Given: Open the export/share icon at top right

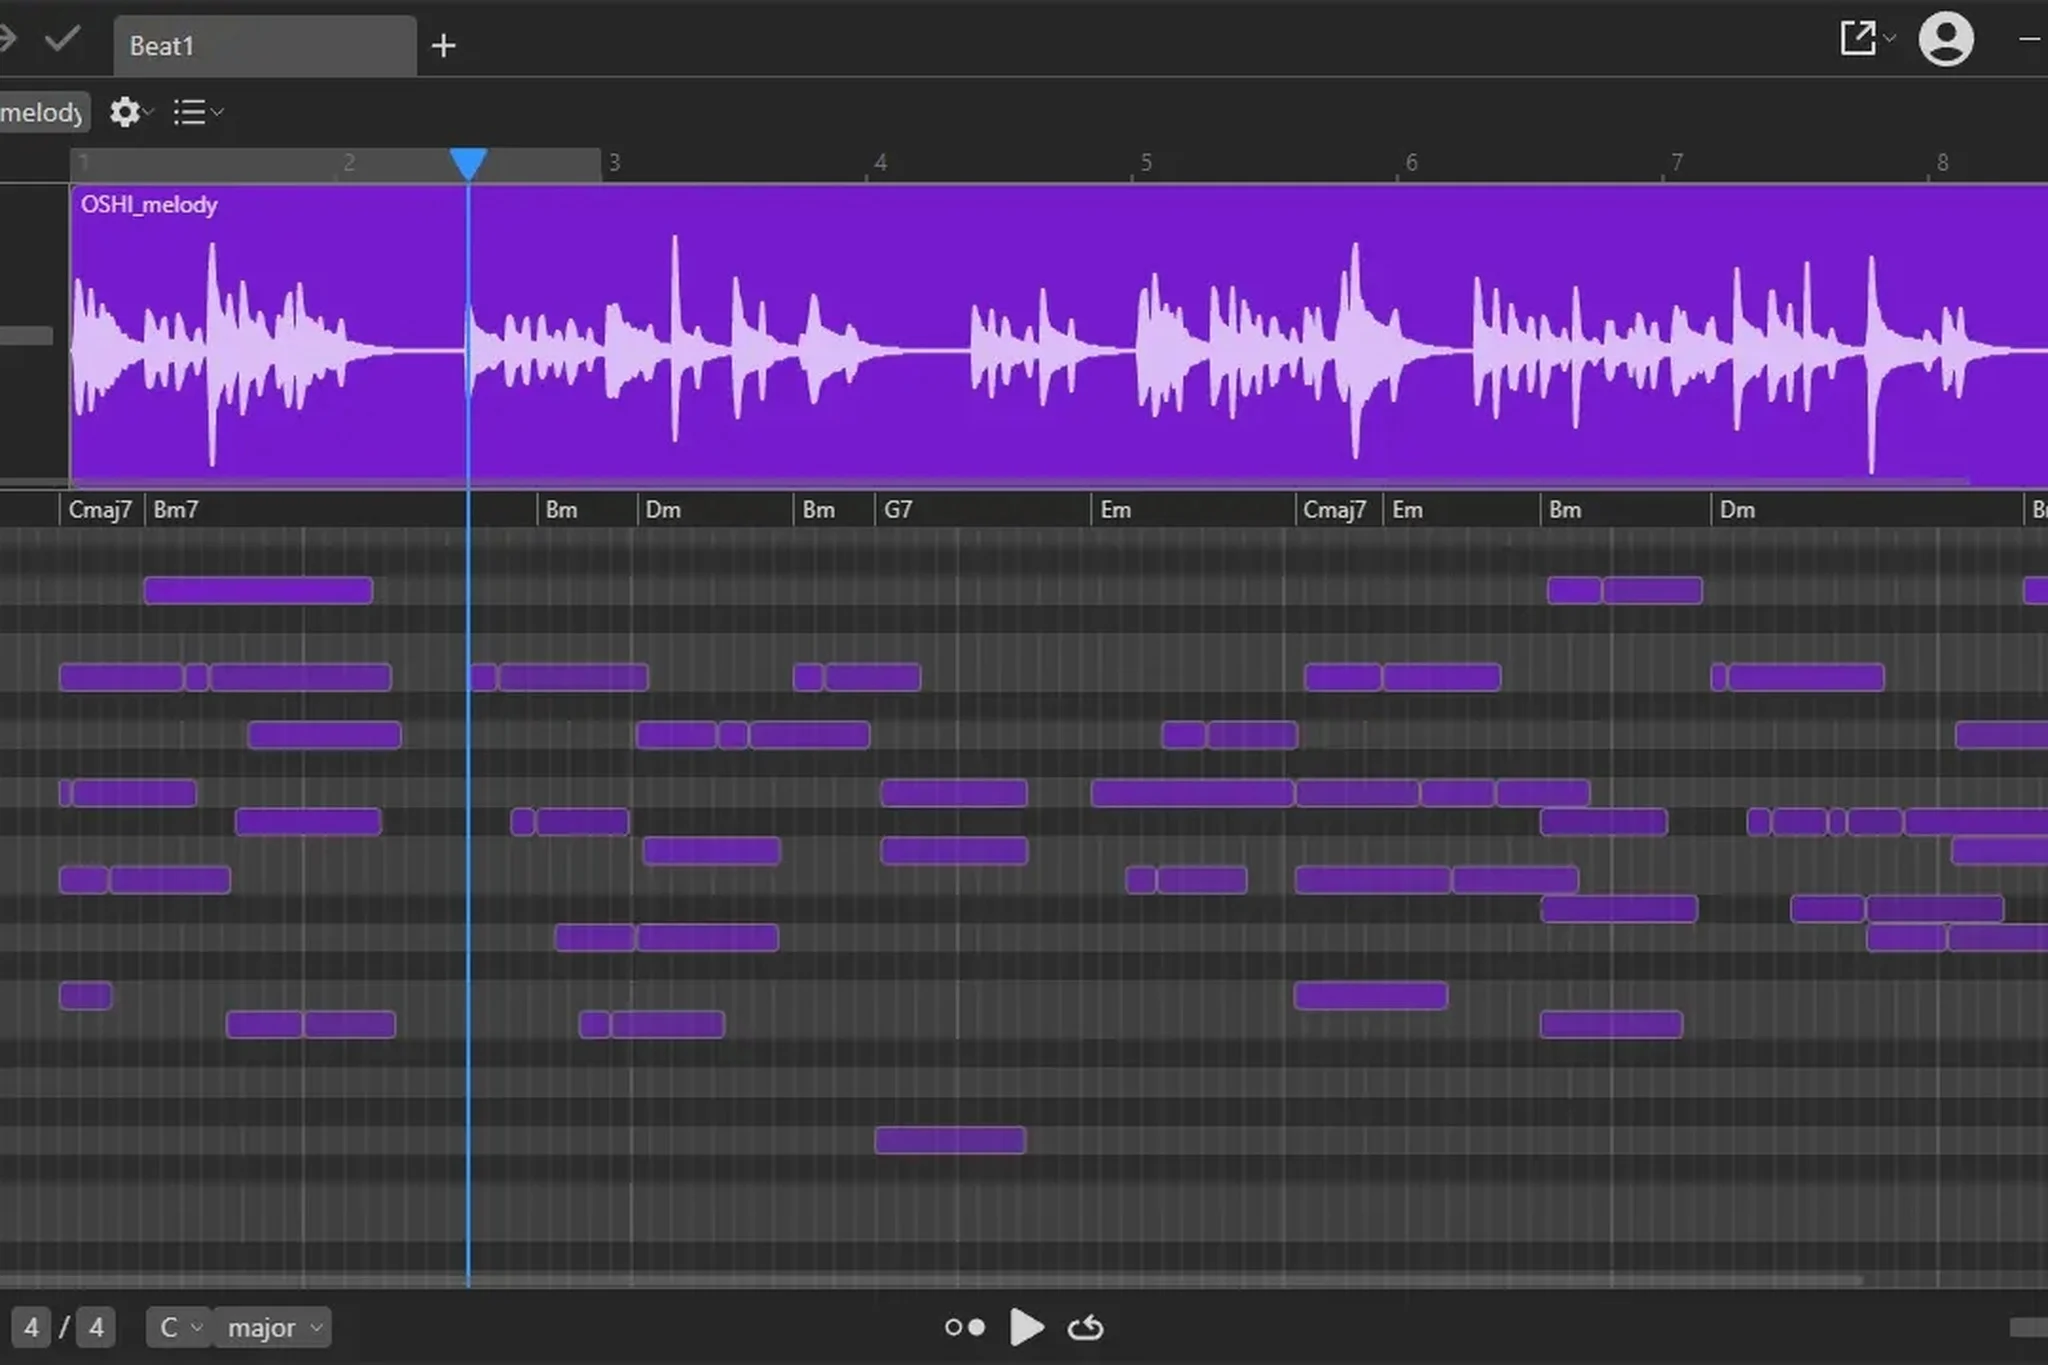Looking at the screenshot, I should click(x=1858, y=39).
